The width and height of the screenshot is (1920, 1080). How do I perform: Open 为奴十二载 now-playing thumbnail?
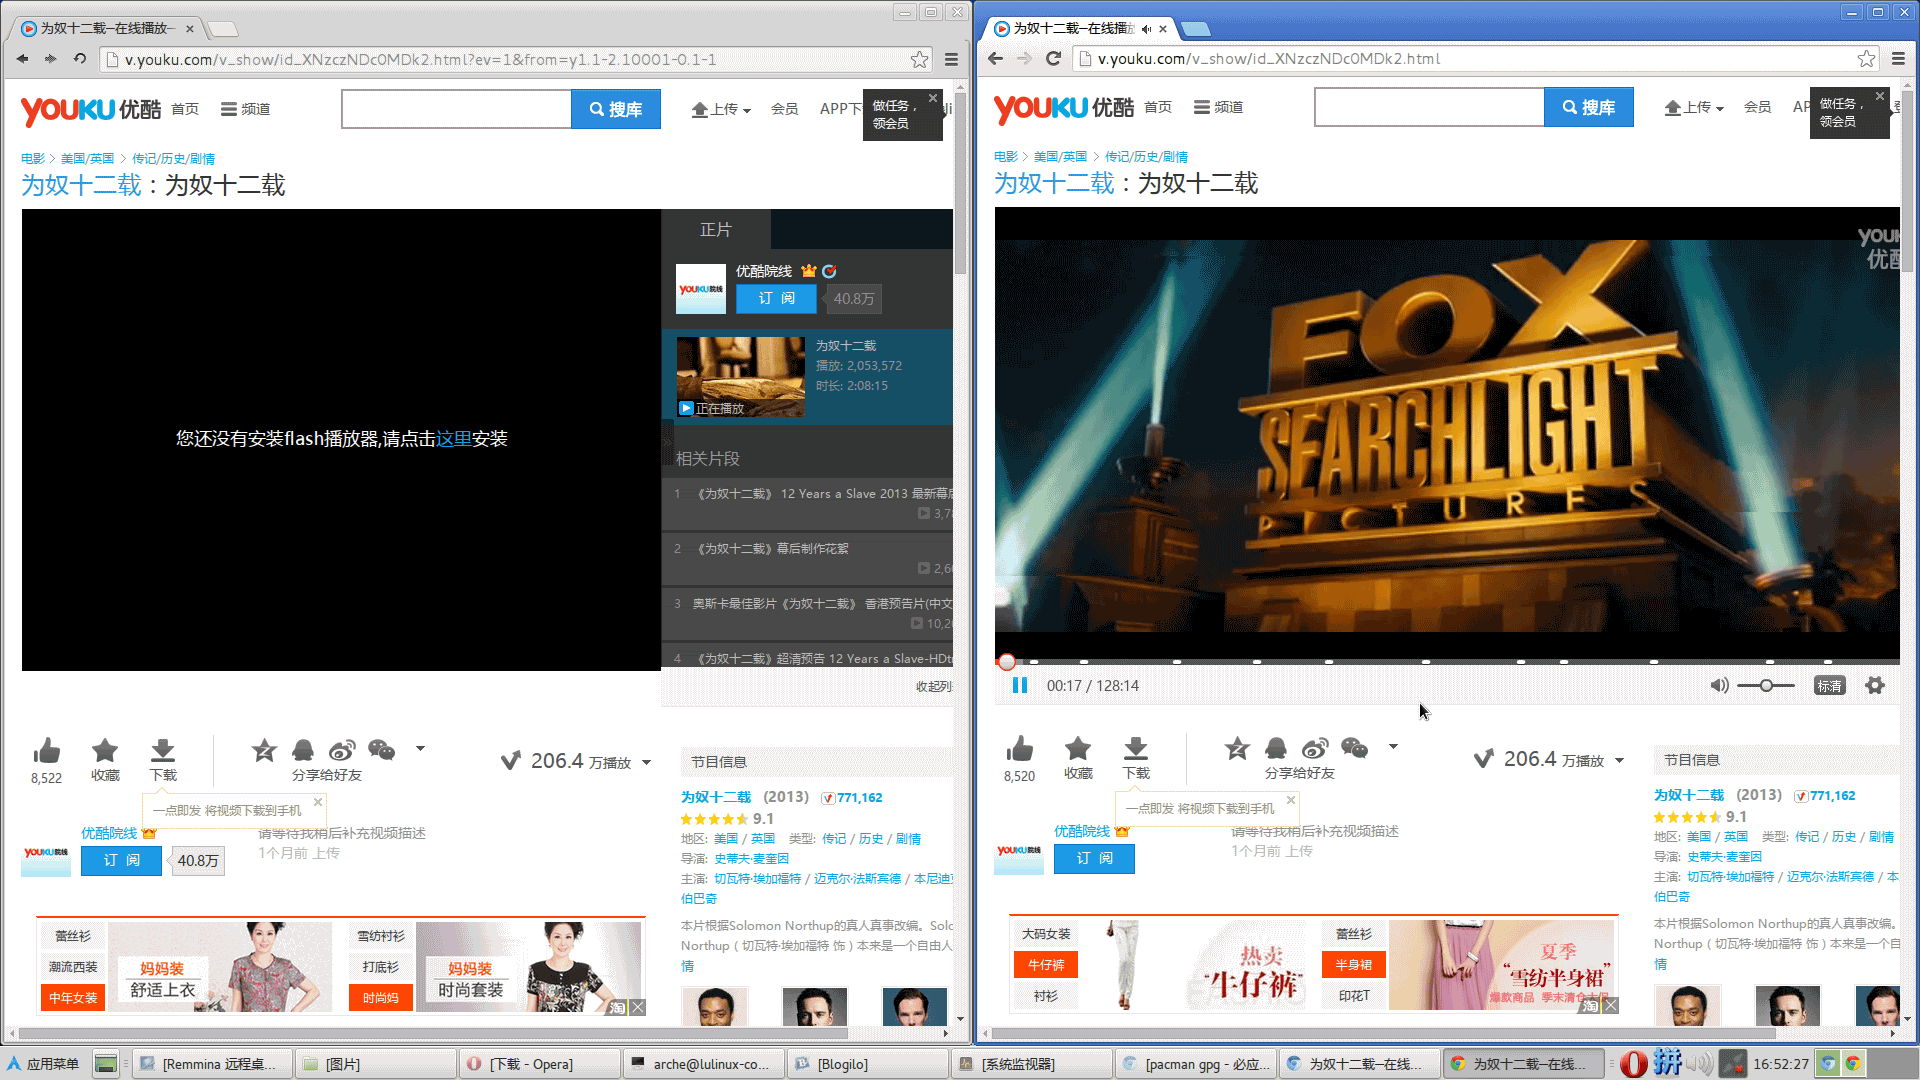(x=741, y=377)
